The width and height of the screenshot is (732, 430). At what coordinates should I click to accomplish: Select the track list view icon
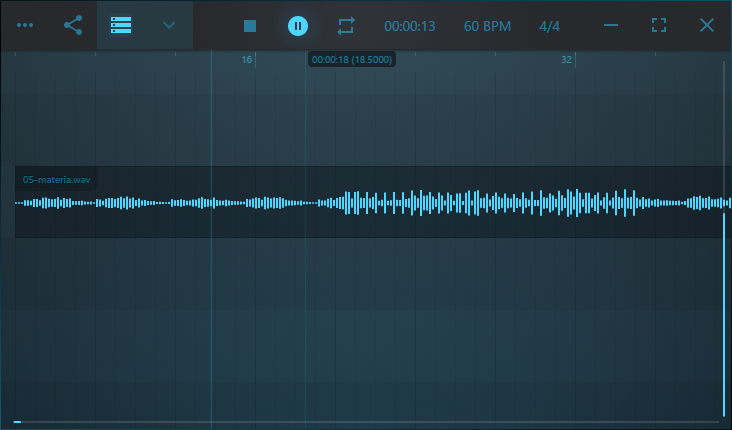coord(121,25)
